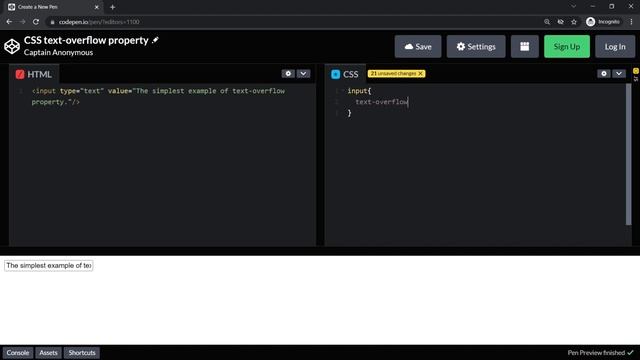The image size is (640, 360).
Task: Select the HTML editor tab
Action: tap(34, 74)
